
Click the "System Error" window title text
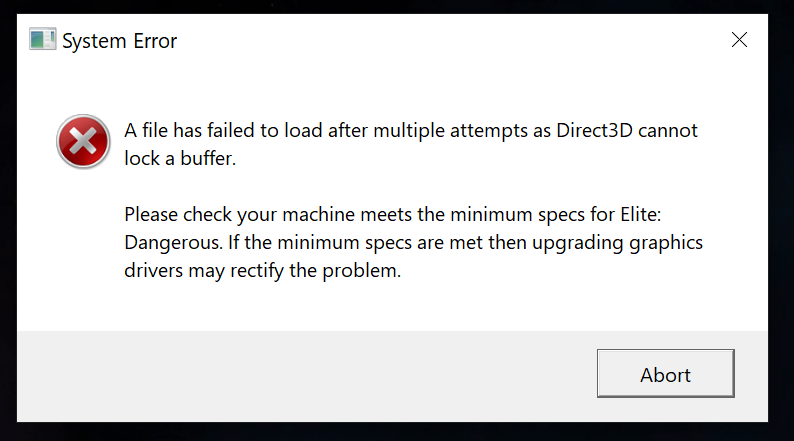point(119,41)
